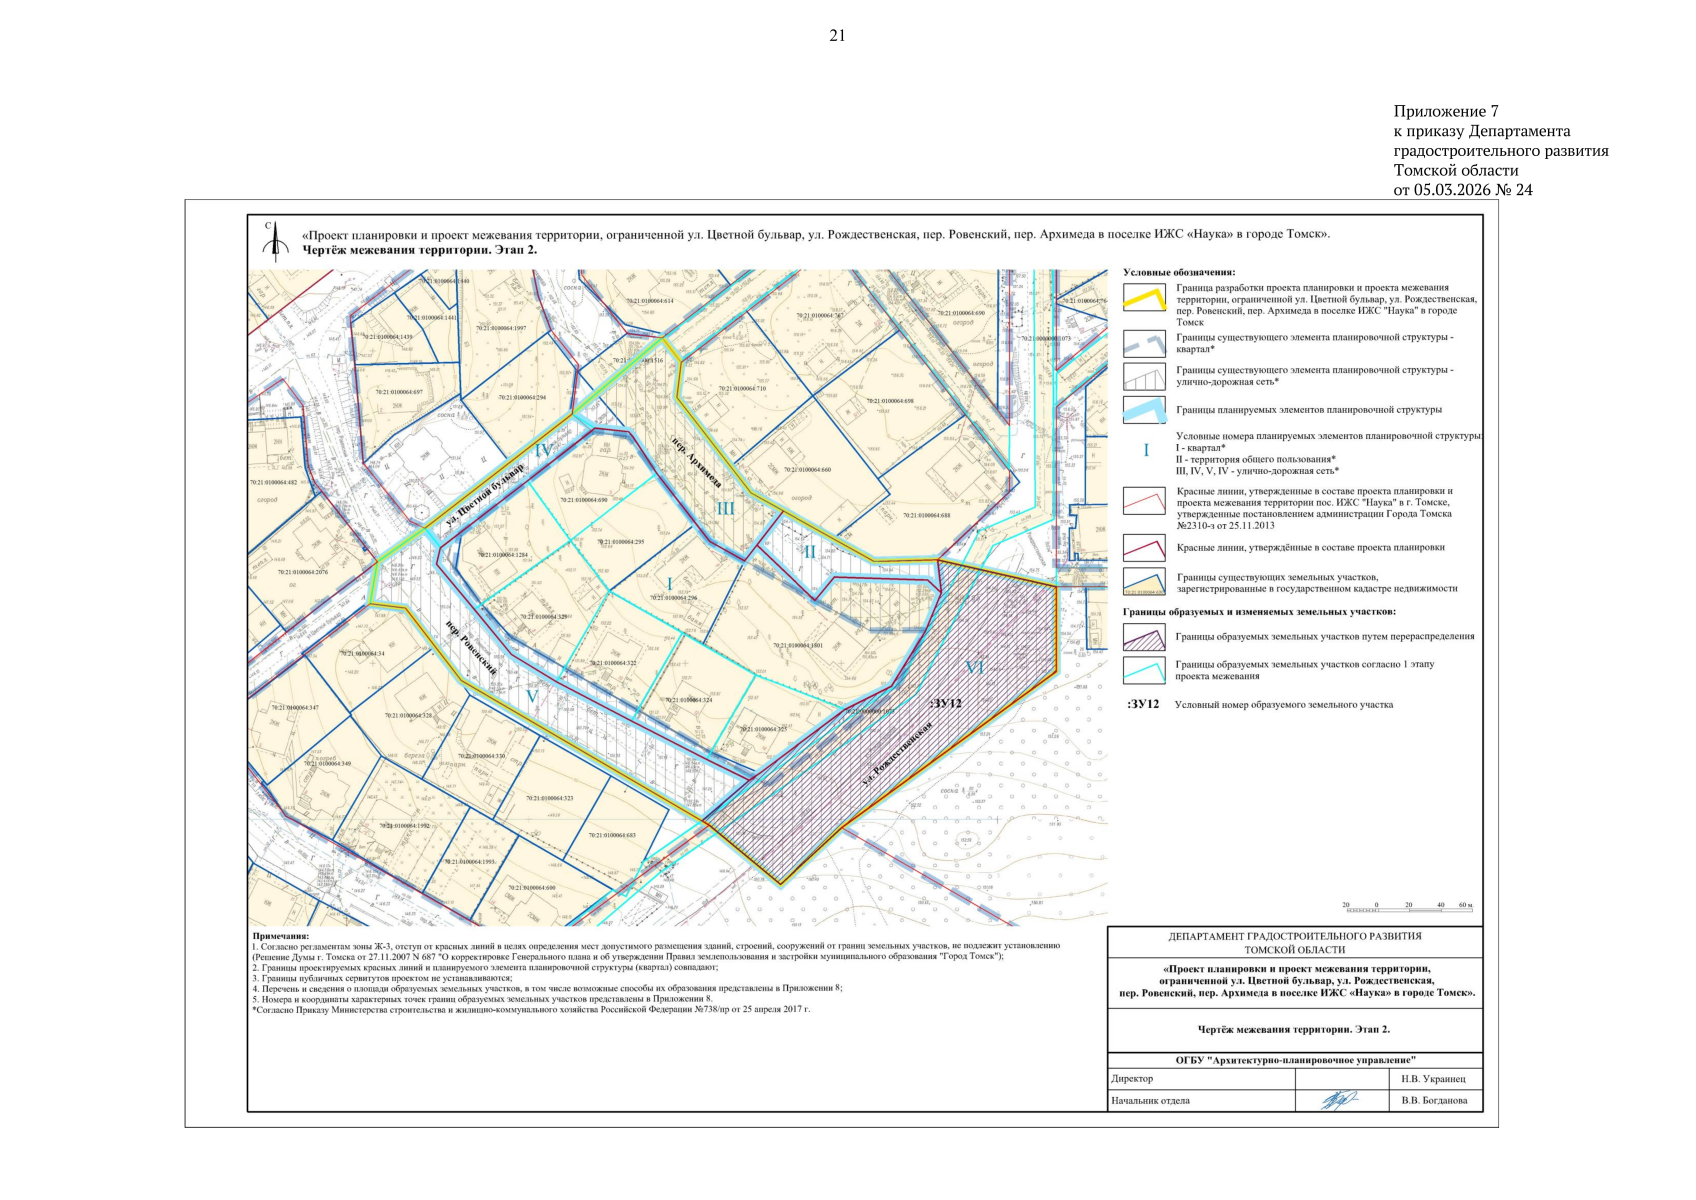Screen dimensions: 1696x1200
Task: Click the purple hatched redistribution legend swatch
Action: pos(1144,637)
